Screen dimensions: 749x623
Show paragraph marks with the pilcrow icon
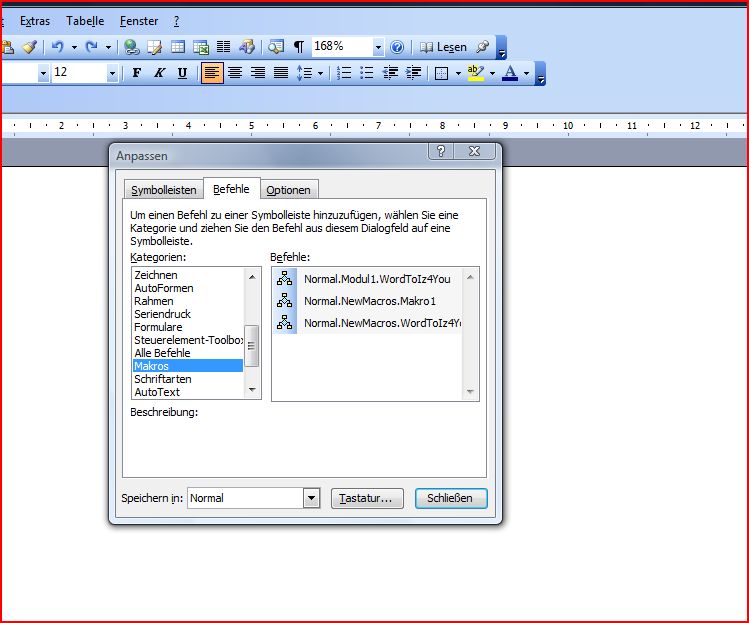pyautogui.click(x=298, y=47)
